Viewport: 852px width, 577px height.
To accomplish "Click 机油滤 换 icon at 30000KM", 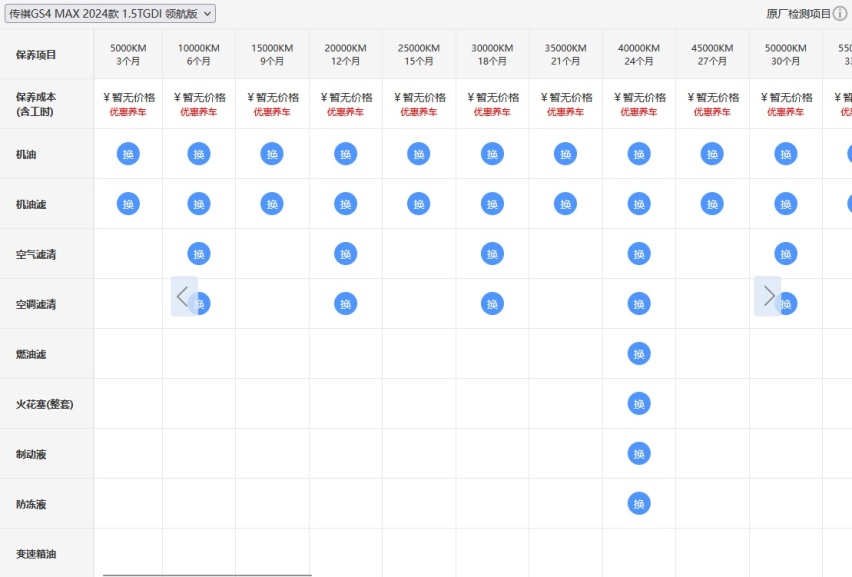I will point(492,204).
